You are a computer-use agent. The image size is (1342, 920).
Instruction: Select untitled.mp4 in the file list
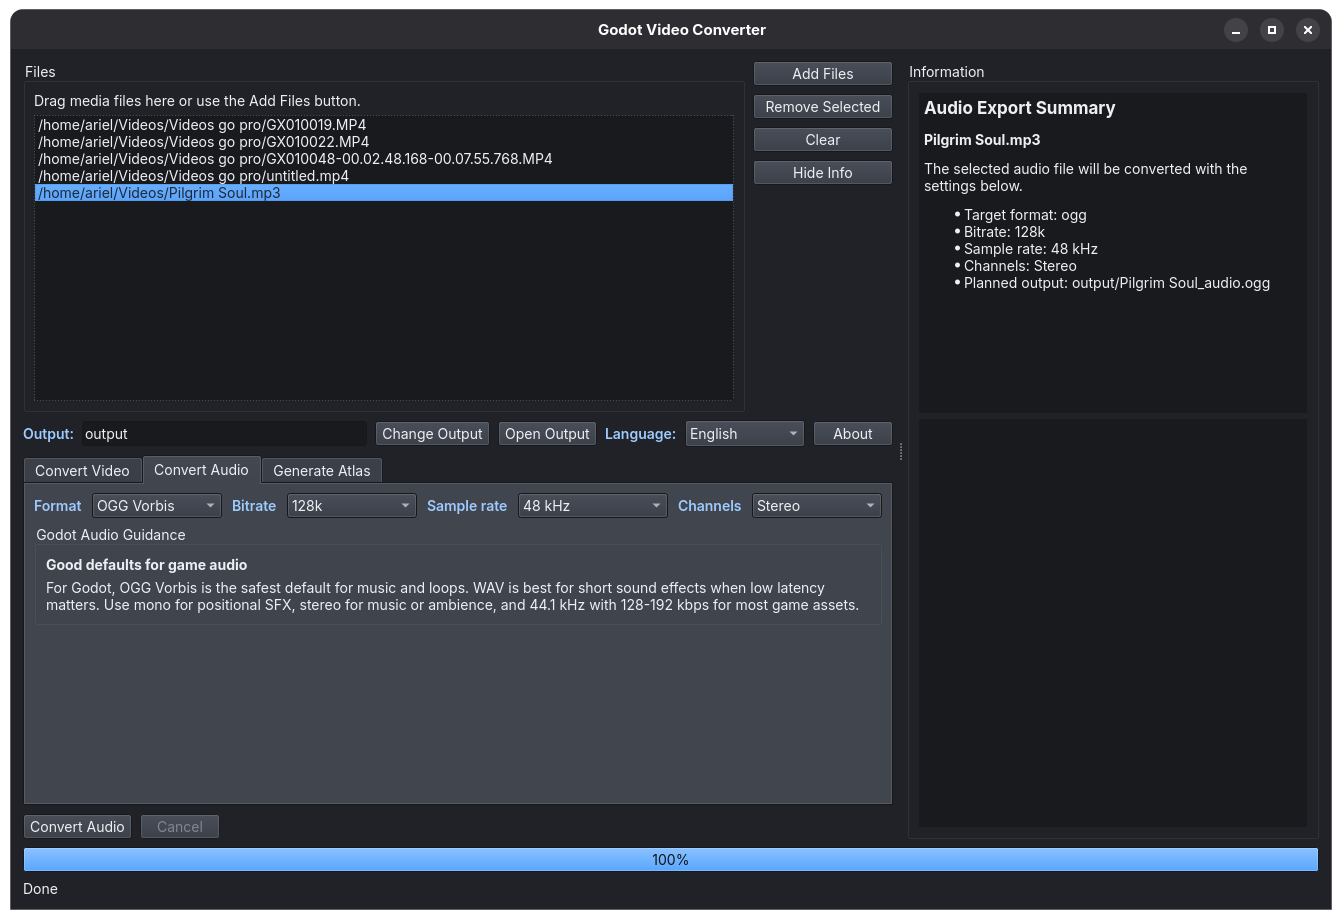point(384,176)
